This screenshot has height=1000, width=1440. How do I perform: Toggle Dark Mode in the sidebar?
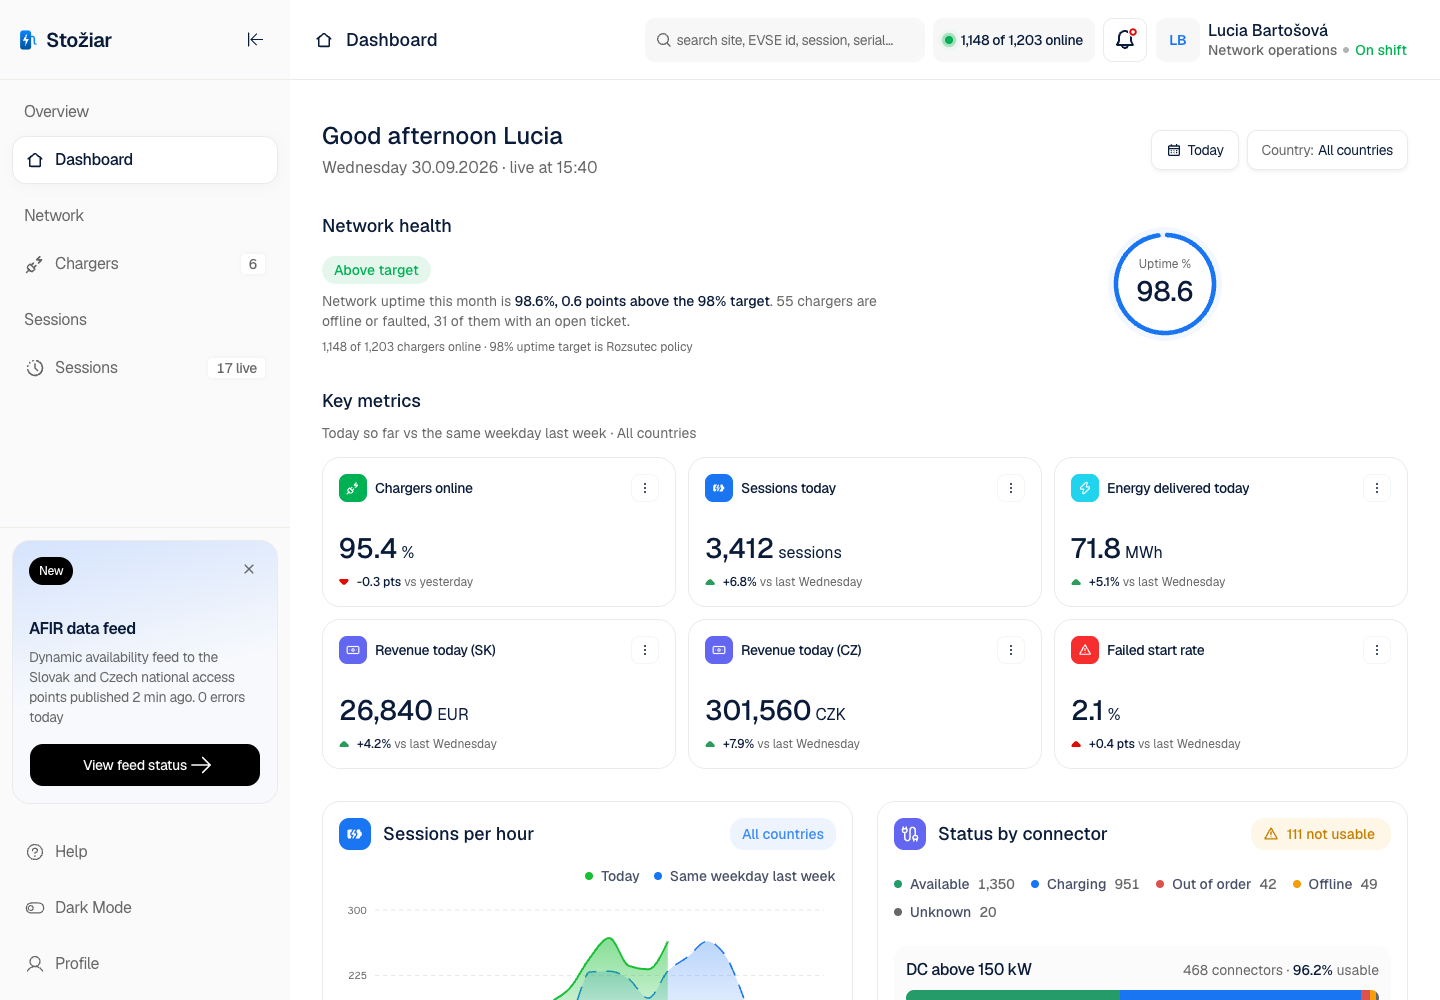click(145, 908)
